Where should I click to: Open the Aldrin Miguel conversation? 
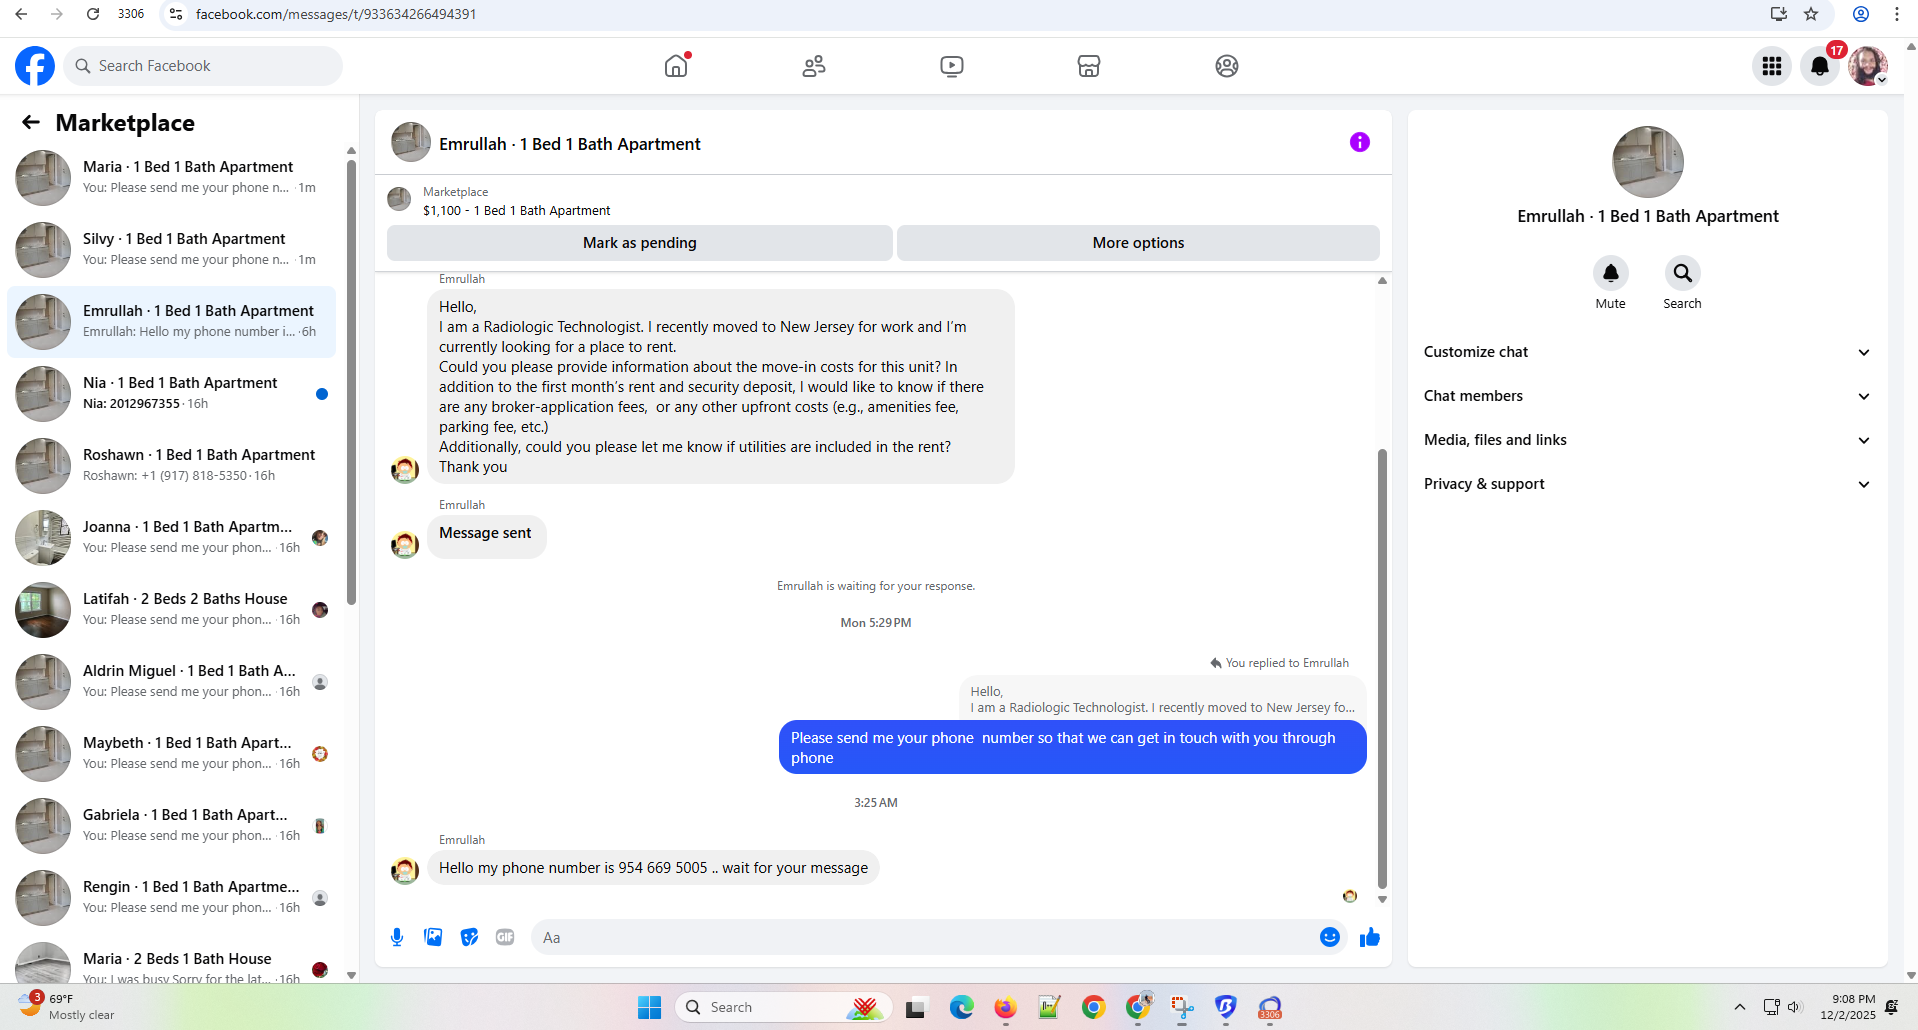[x=172, y=682]
